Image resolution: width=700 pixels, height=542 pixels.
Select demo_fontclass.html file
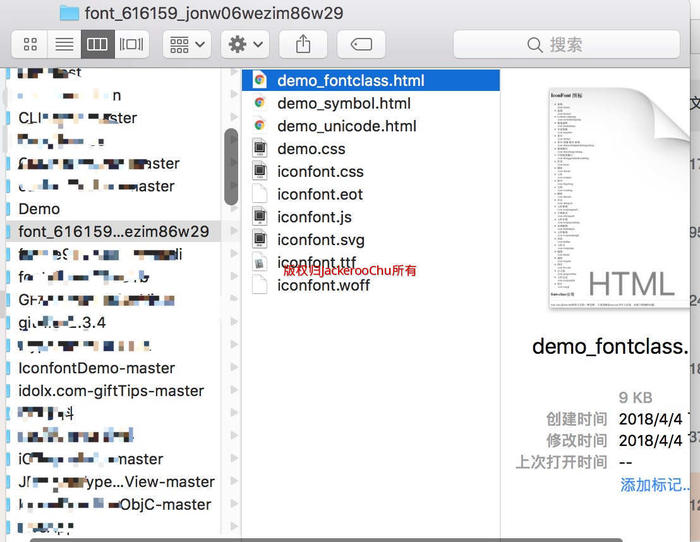coord(371,80)
